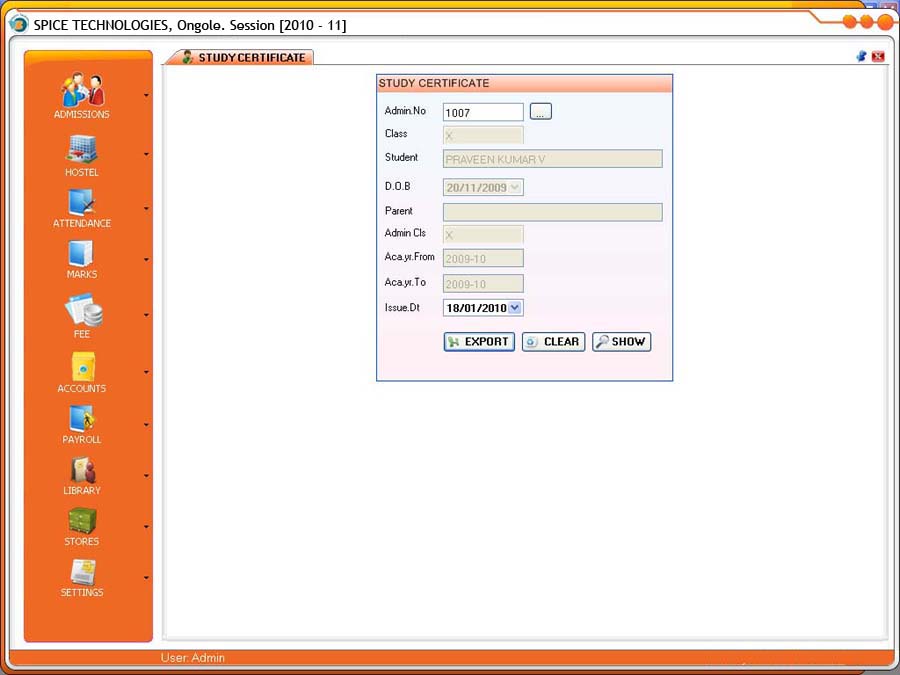
Task: Open the Admissions module icon
Action: tap(82, 91)
